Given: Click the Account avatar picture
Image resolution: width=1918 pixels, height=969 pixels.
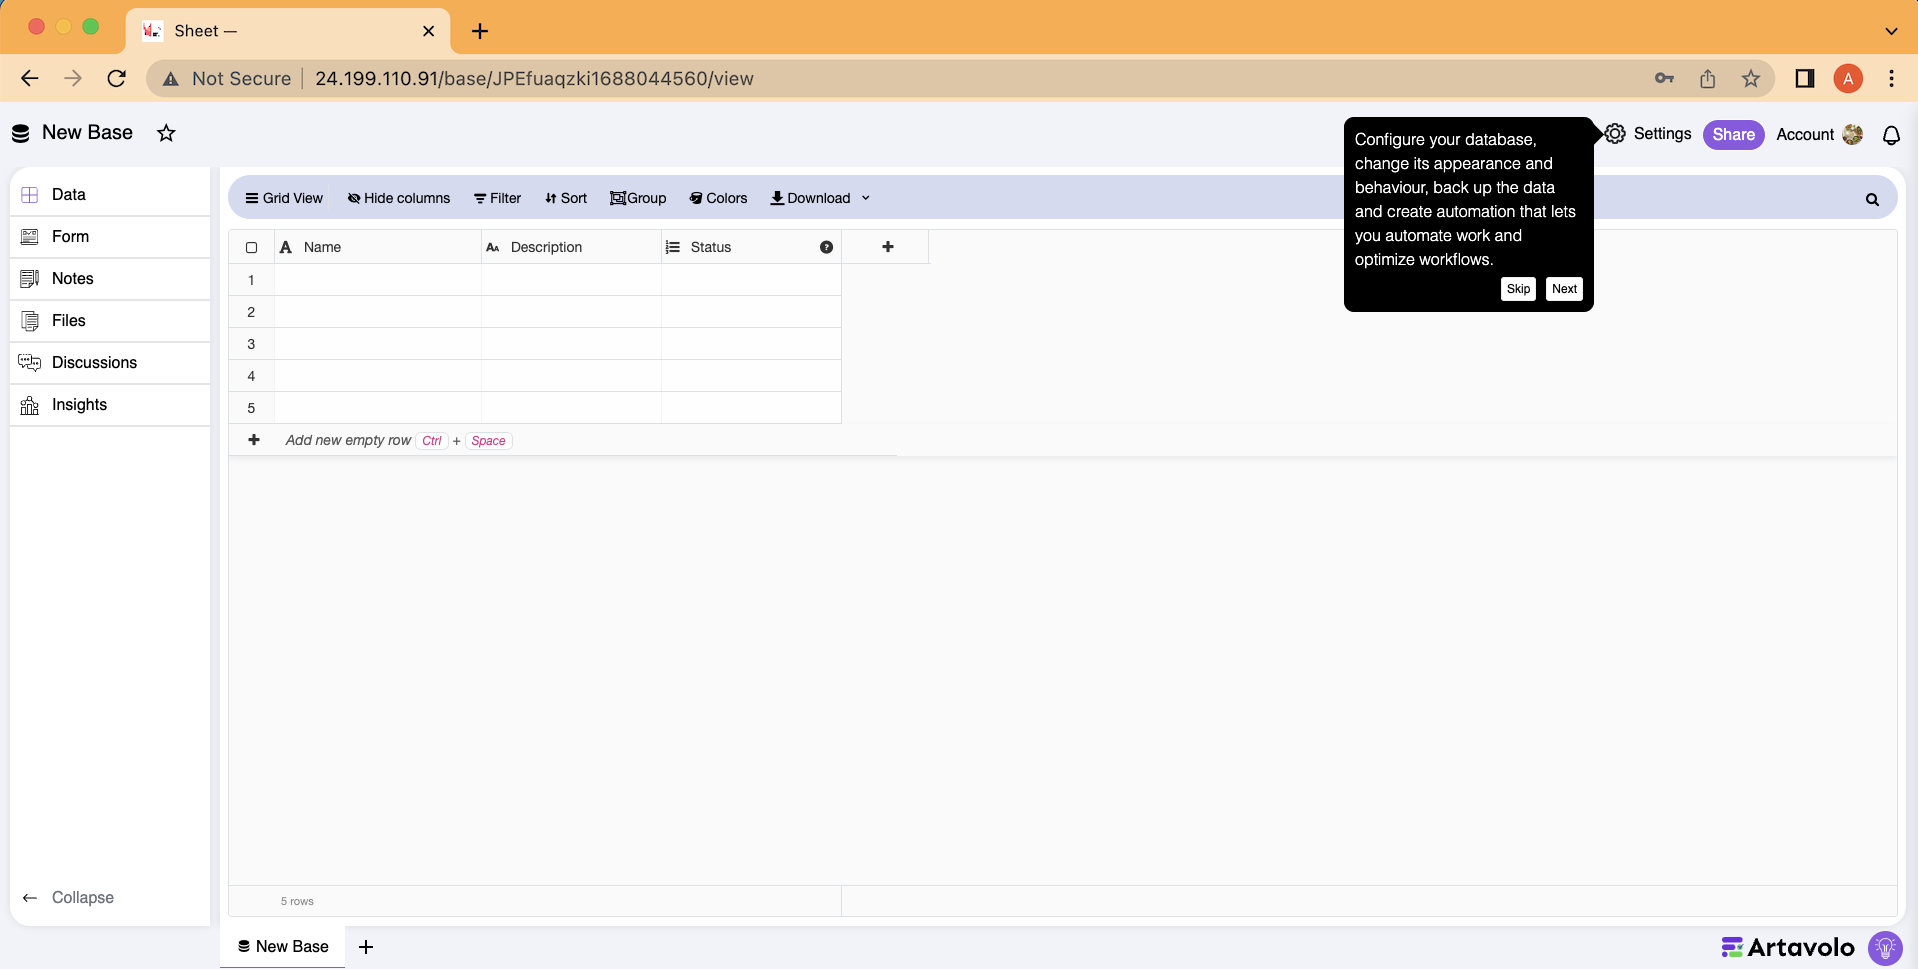Looking at the screenshot, I should pyautogui.click(x=1852, y=134).
